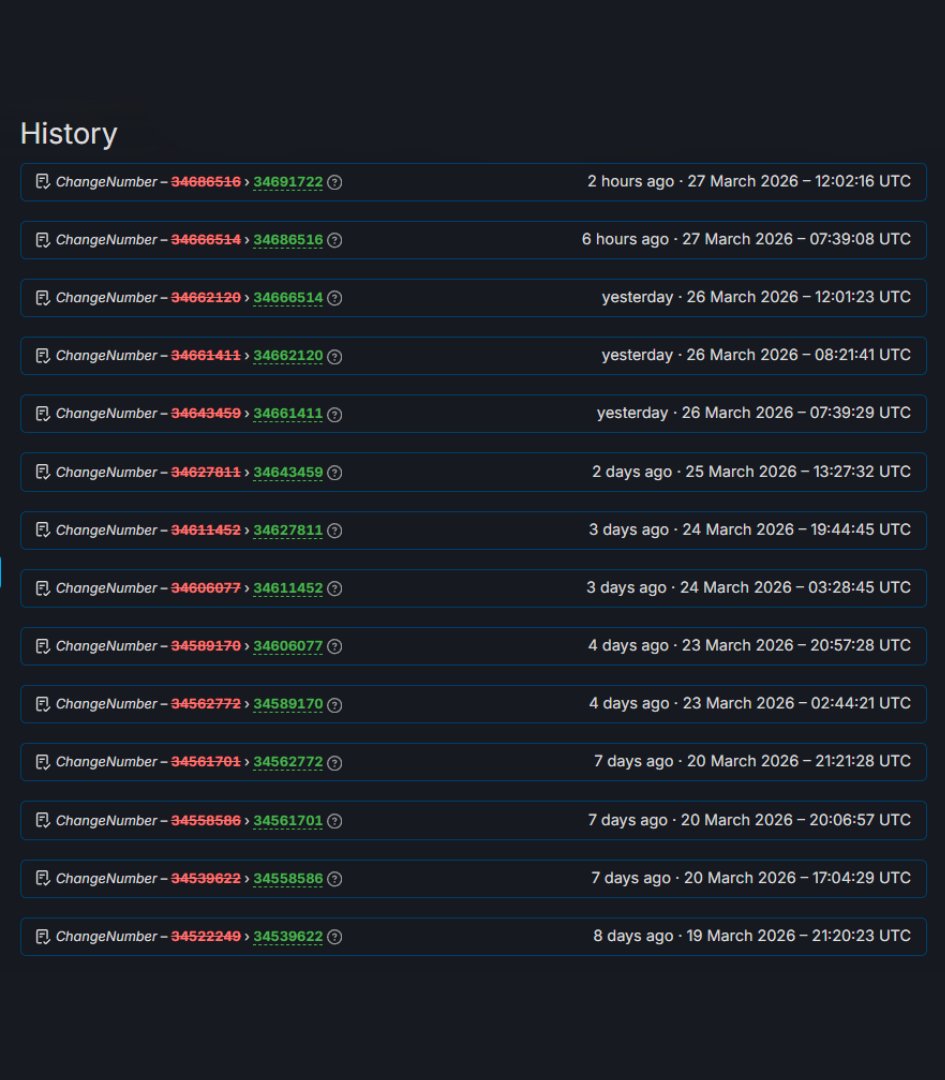Viewport: 945px width, 1080px height.
Task: Select timestamp 27 March 2026 – 12:02:16 UTC
Action: pos(799,181)
